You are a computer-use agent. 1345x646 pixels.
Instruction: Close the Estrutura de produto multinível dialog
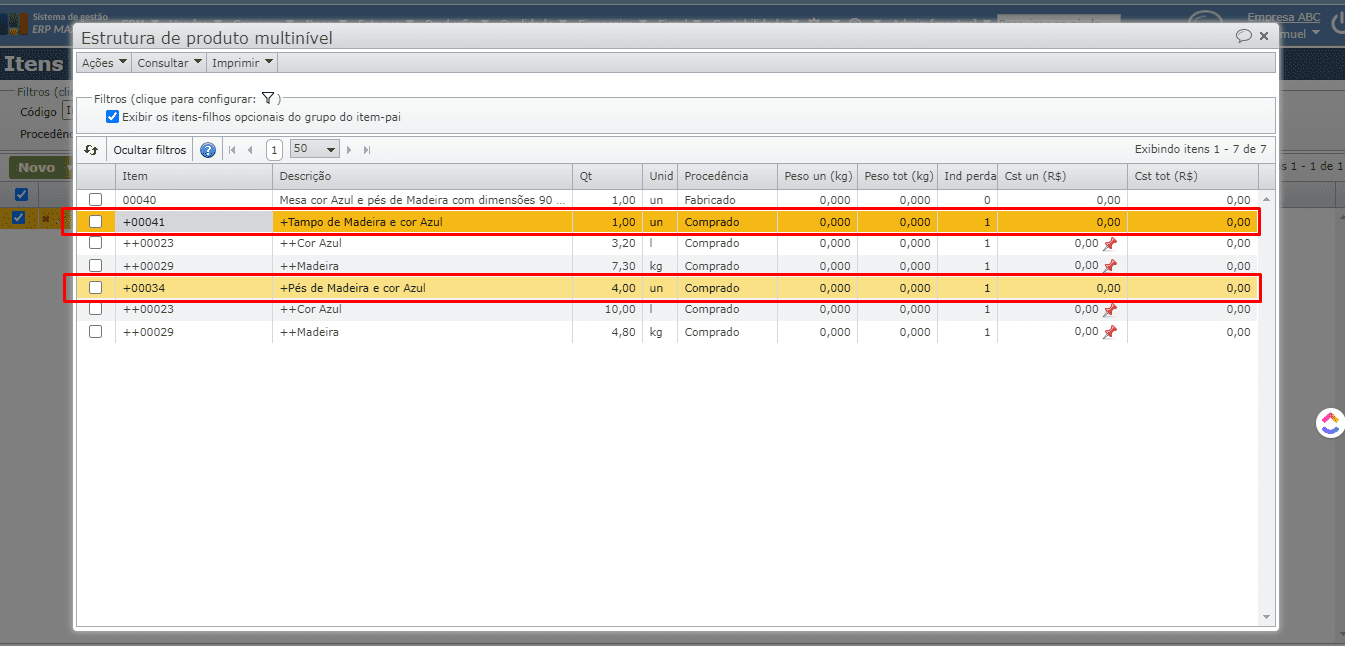click(1264, 36)
